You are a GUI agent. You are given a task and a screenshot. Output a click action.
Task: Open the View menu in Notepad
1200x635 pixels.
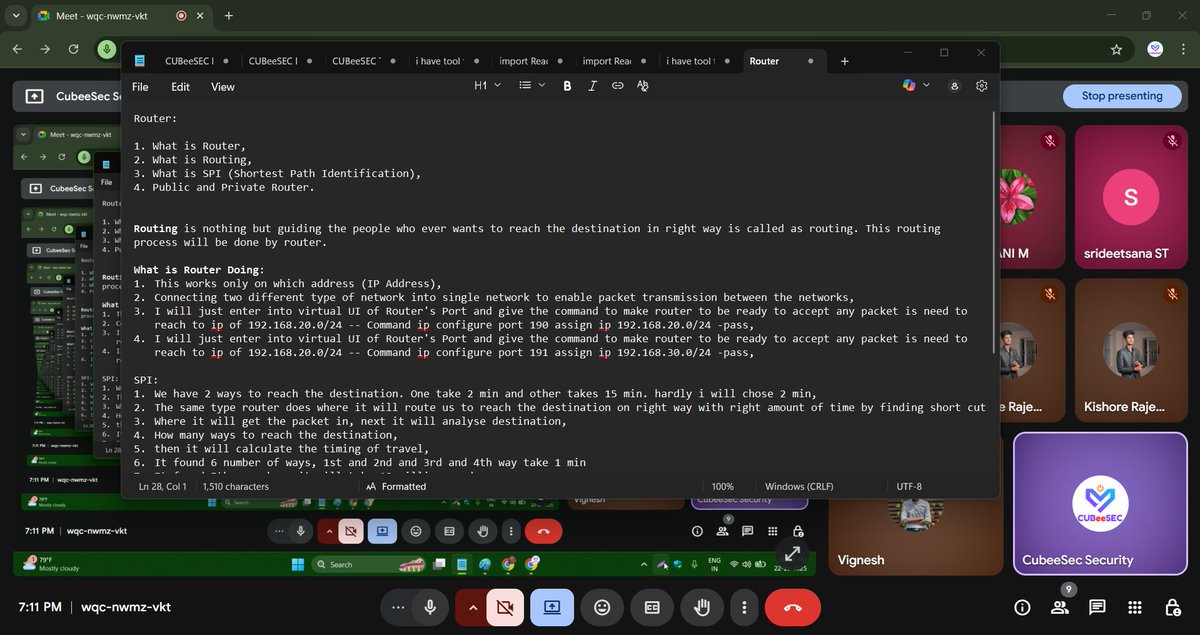(x=223, y=87)
